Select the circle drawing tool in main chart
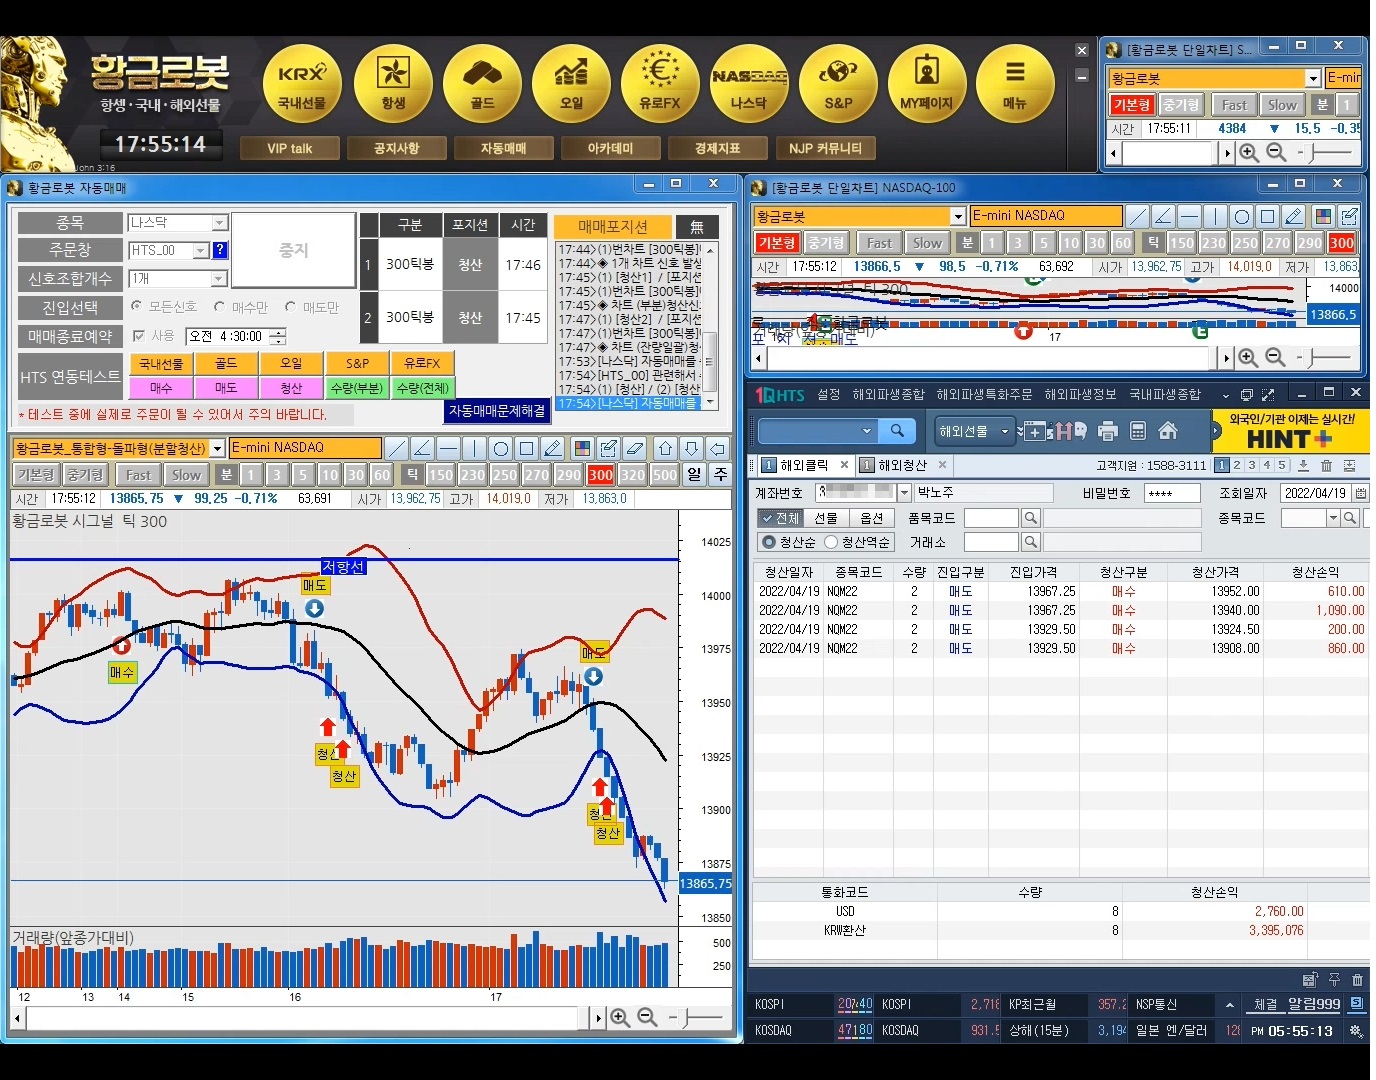The width and height of the screenshot is (1376, 1080). pyautogui.click(x=501, y=448)
